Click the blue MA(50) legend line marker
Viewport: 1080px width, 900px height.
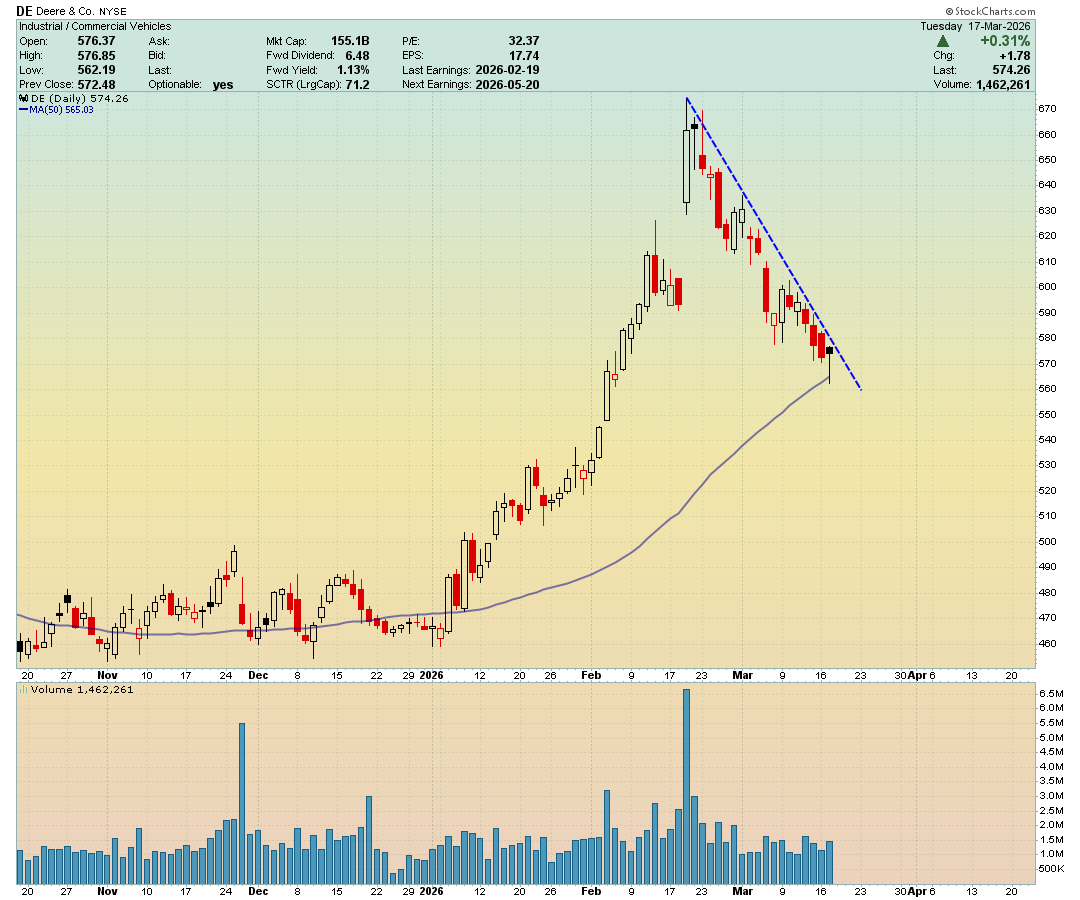23,109
